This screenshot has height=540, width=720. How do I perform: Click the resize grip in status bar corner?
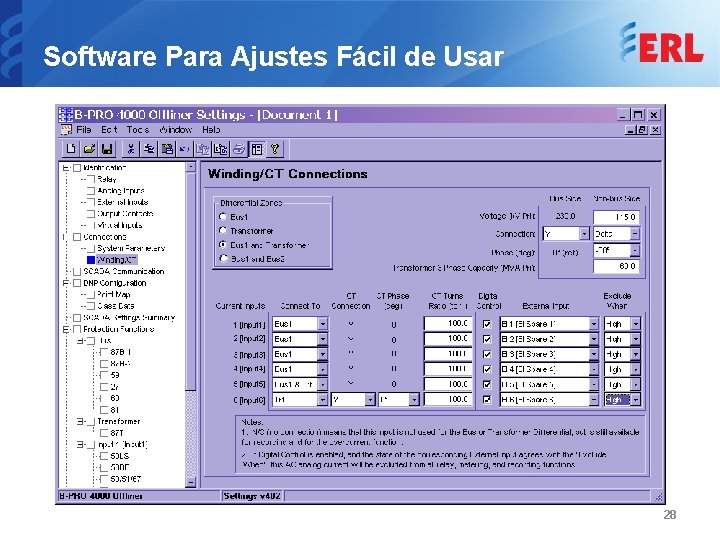click(658, 496)
